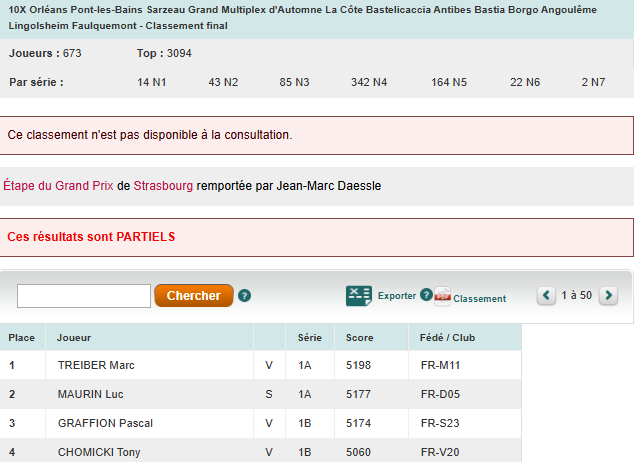Go to previous page of results
Image resolution: width=642 pixels, height=462 pixels.
tap(546, 295)
